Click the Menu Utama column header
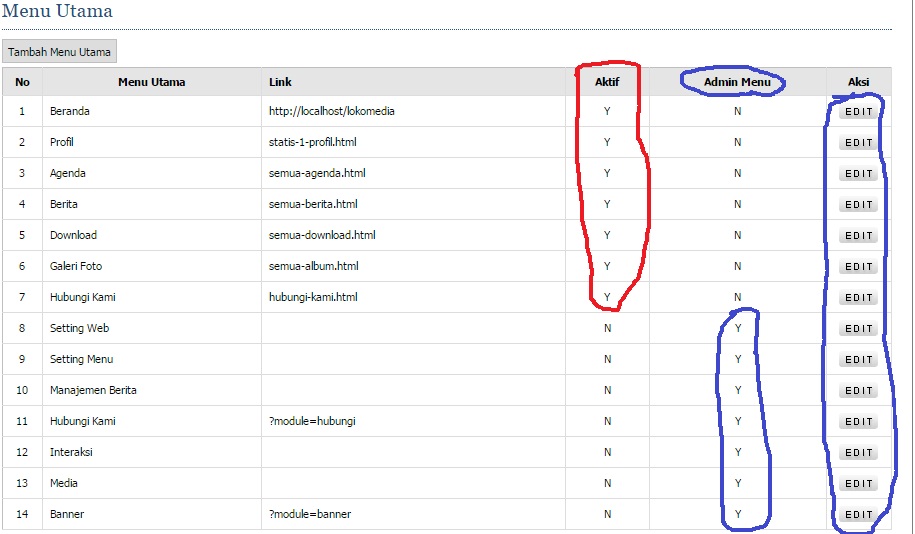The image size is (915, 534). point(152,82)
